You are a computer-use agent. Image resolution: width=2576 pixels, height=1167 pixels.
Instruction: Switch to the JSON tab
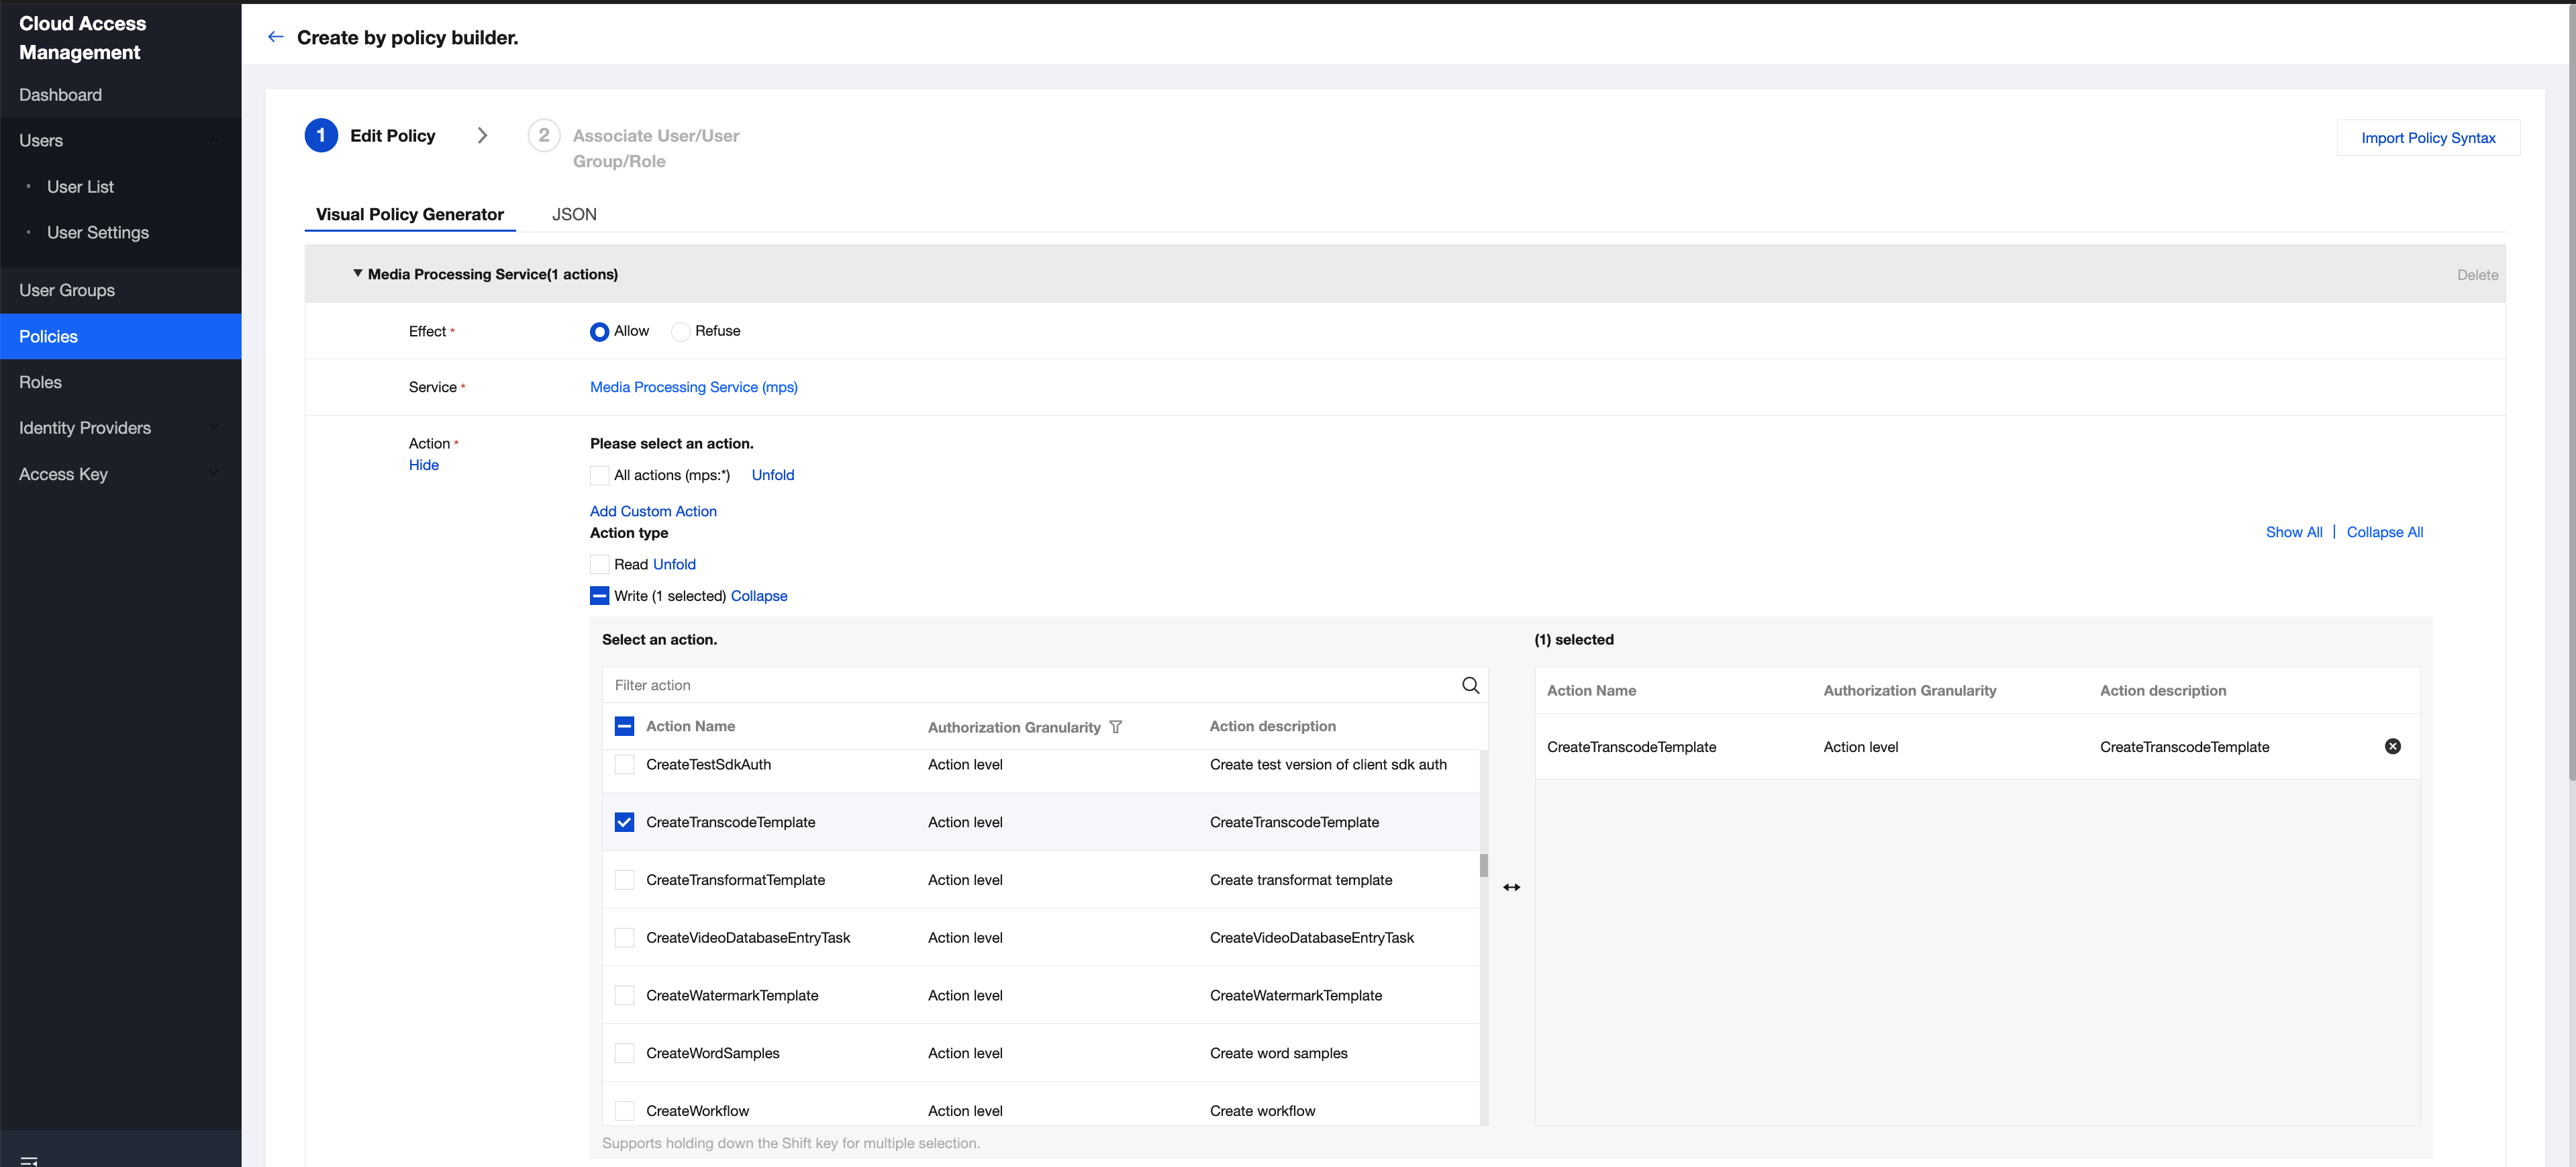(574, 214)
